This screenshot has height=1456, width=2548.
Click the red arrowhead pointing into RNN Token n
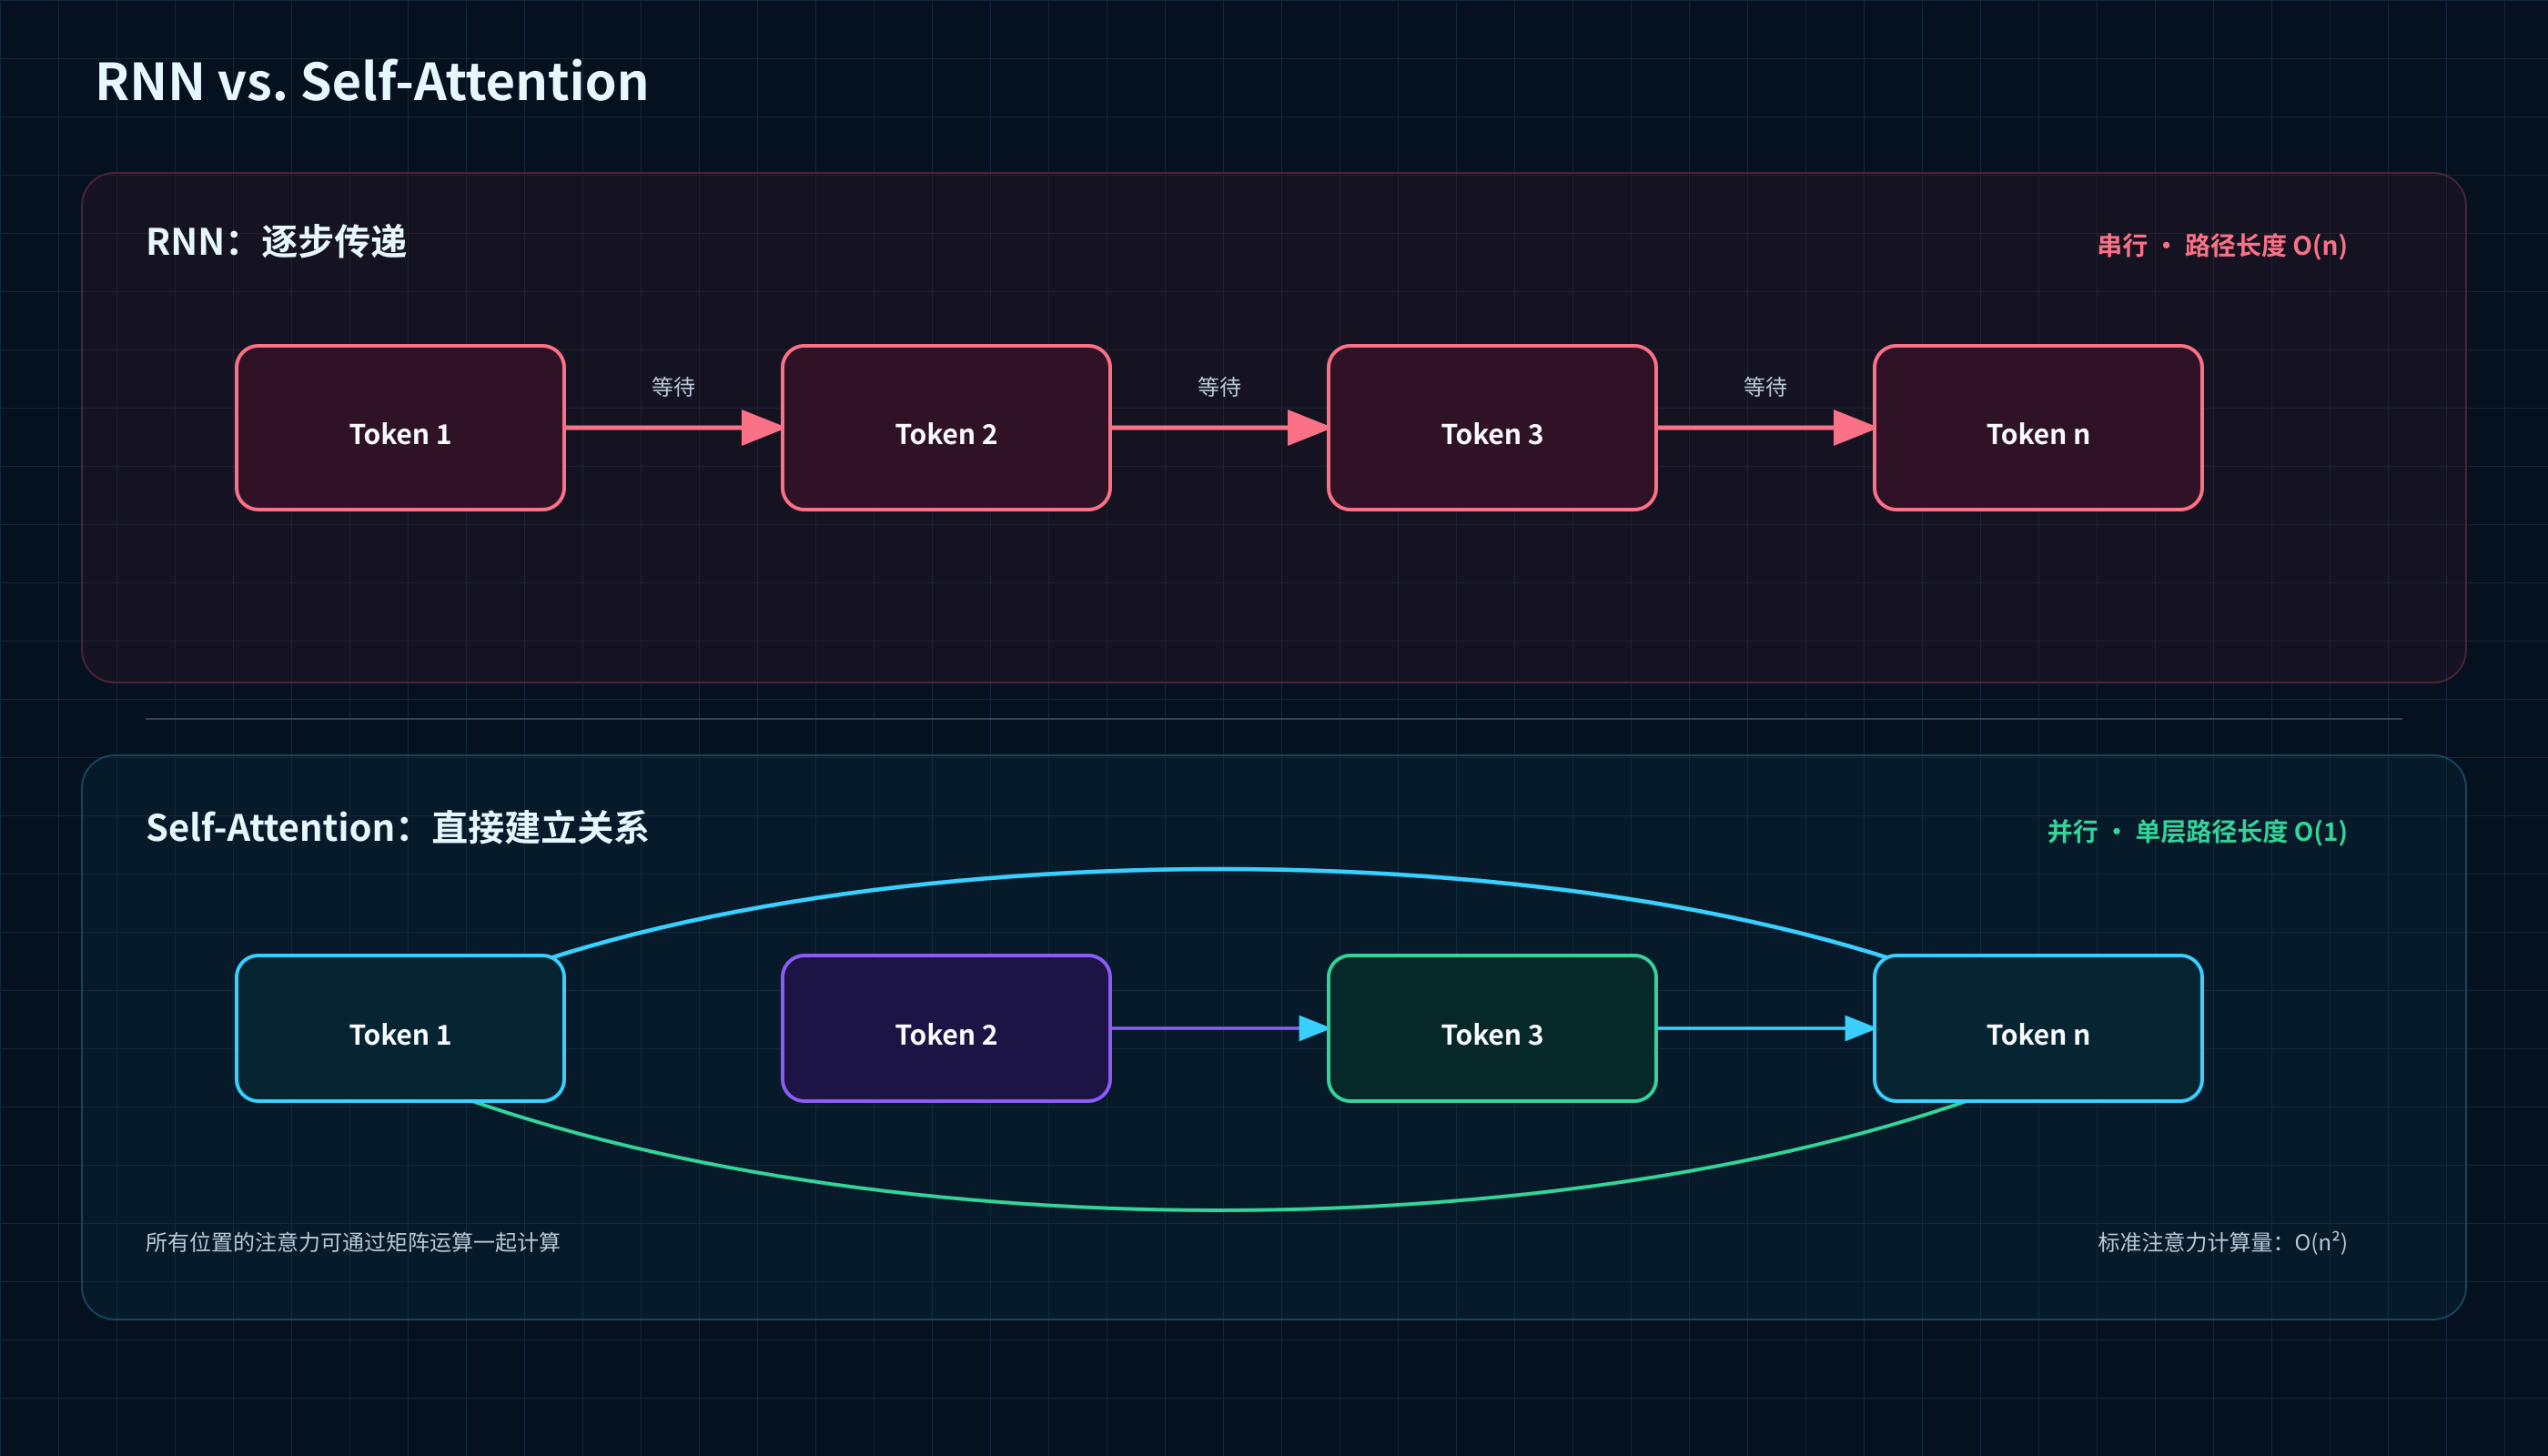click(x=1854, y=428)
